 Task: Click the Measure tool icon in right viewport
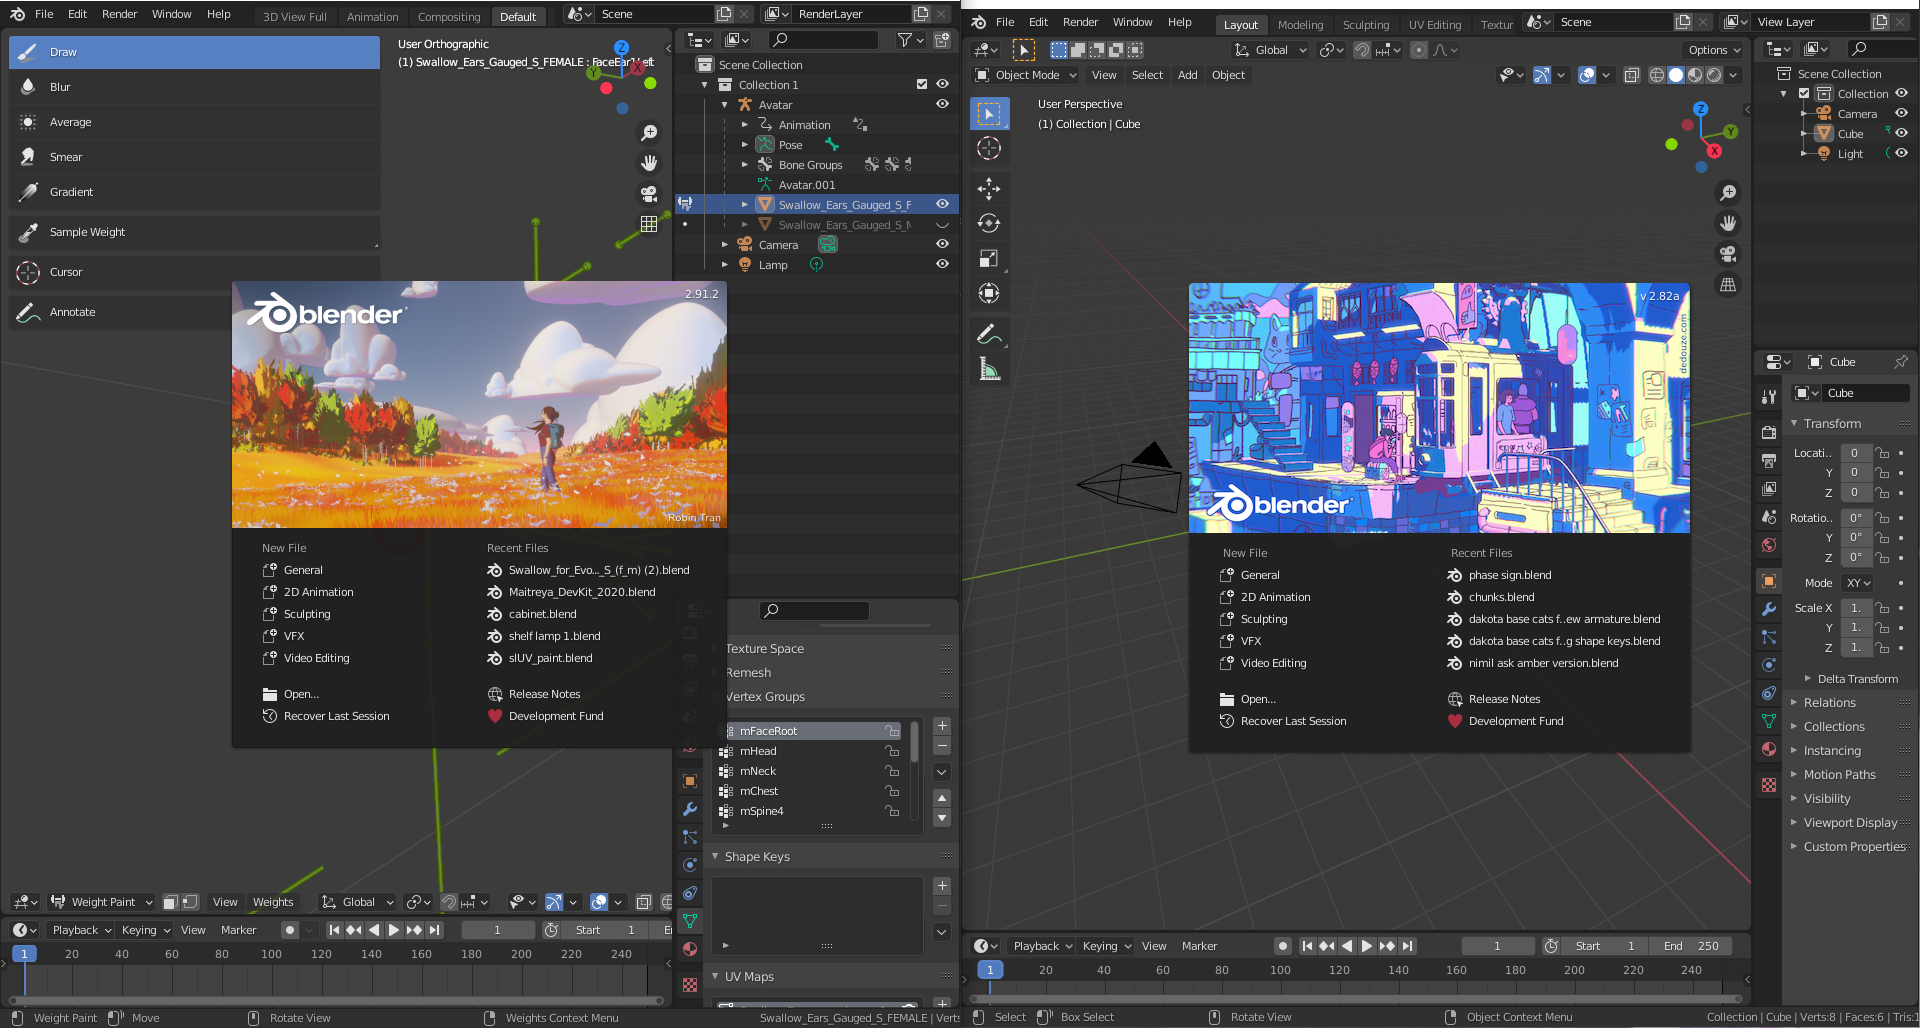(989, 370)
